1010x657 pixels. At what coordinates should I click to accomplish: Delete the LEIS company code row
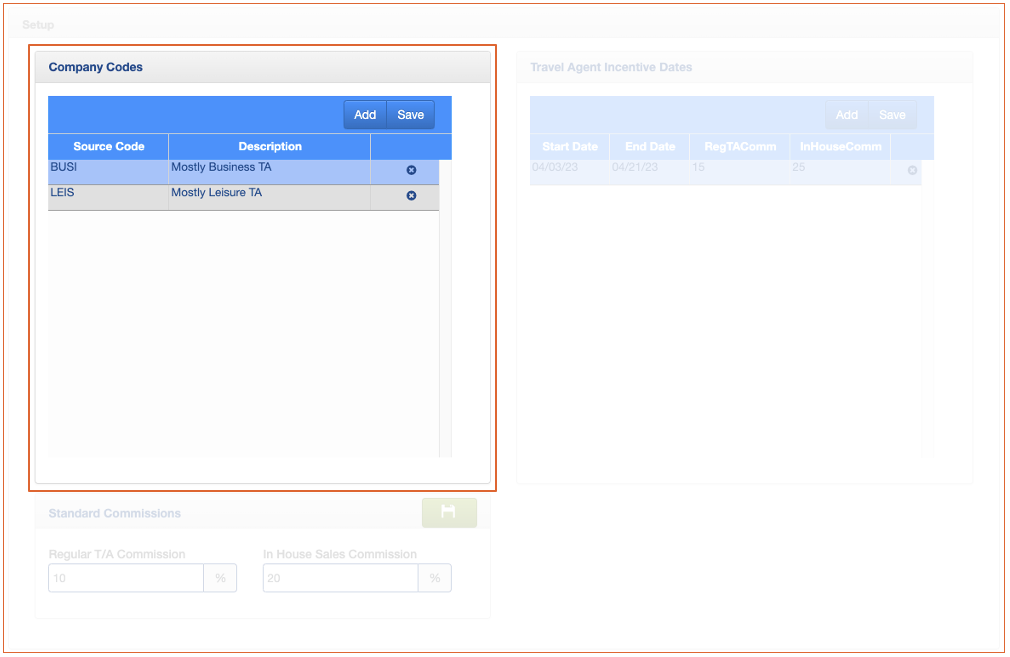point(411,196)
